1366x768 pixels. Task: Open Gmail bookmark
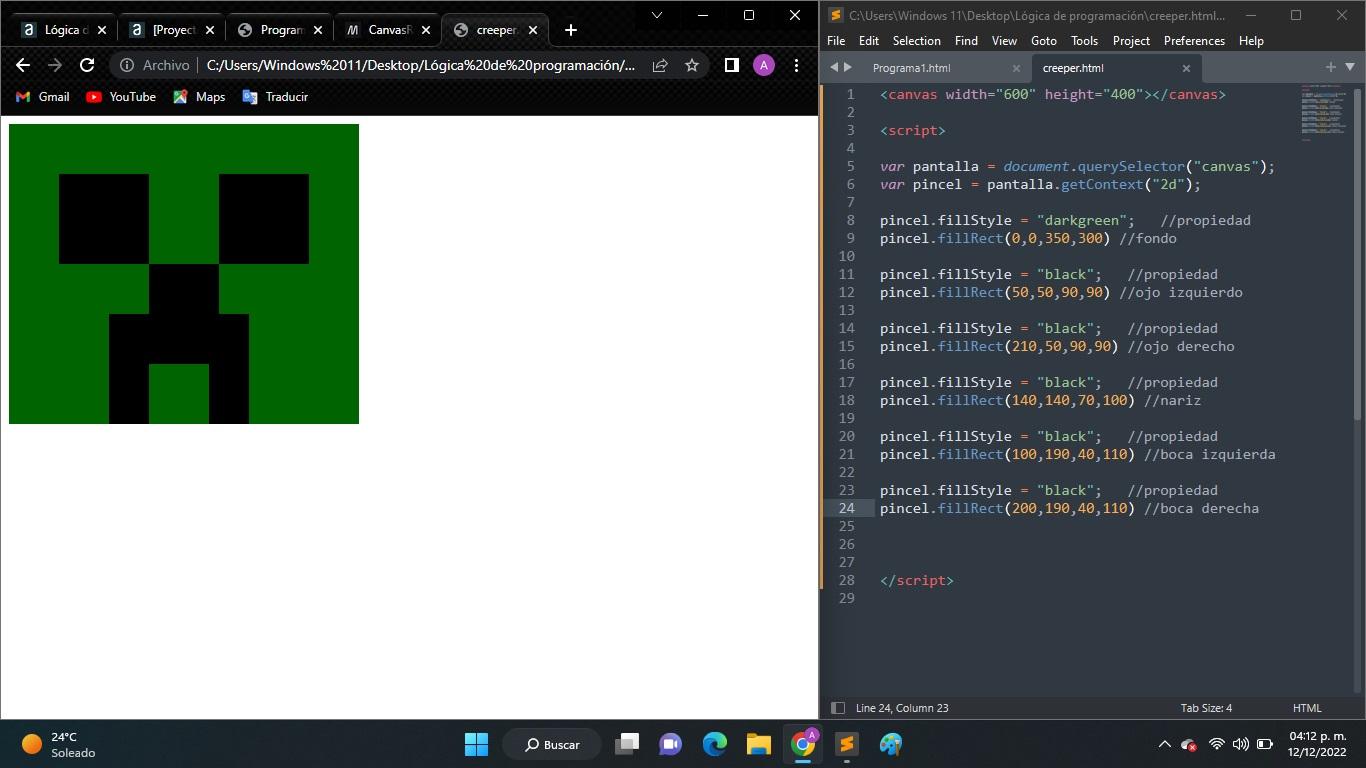43,97
